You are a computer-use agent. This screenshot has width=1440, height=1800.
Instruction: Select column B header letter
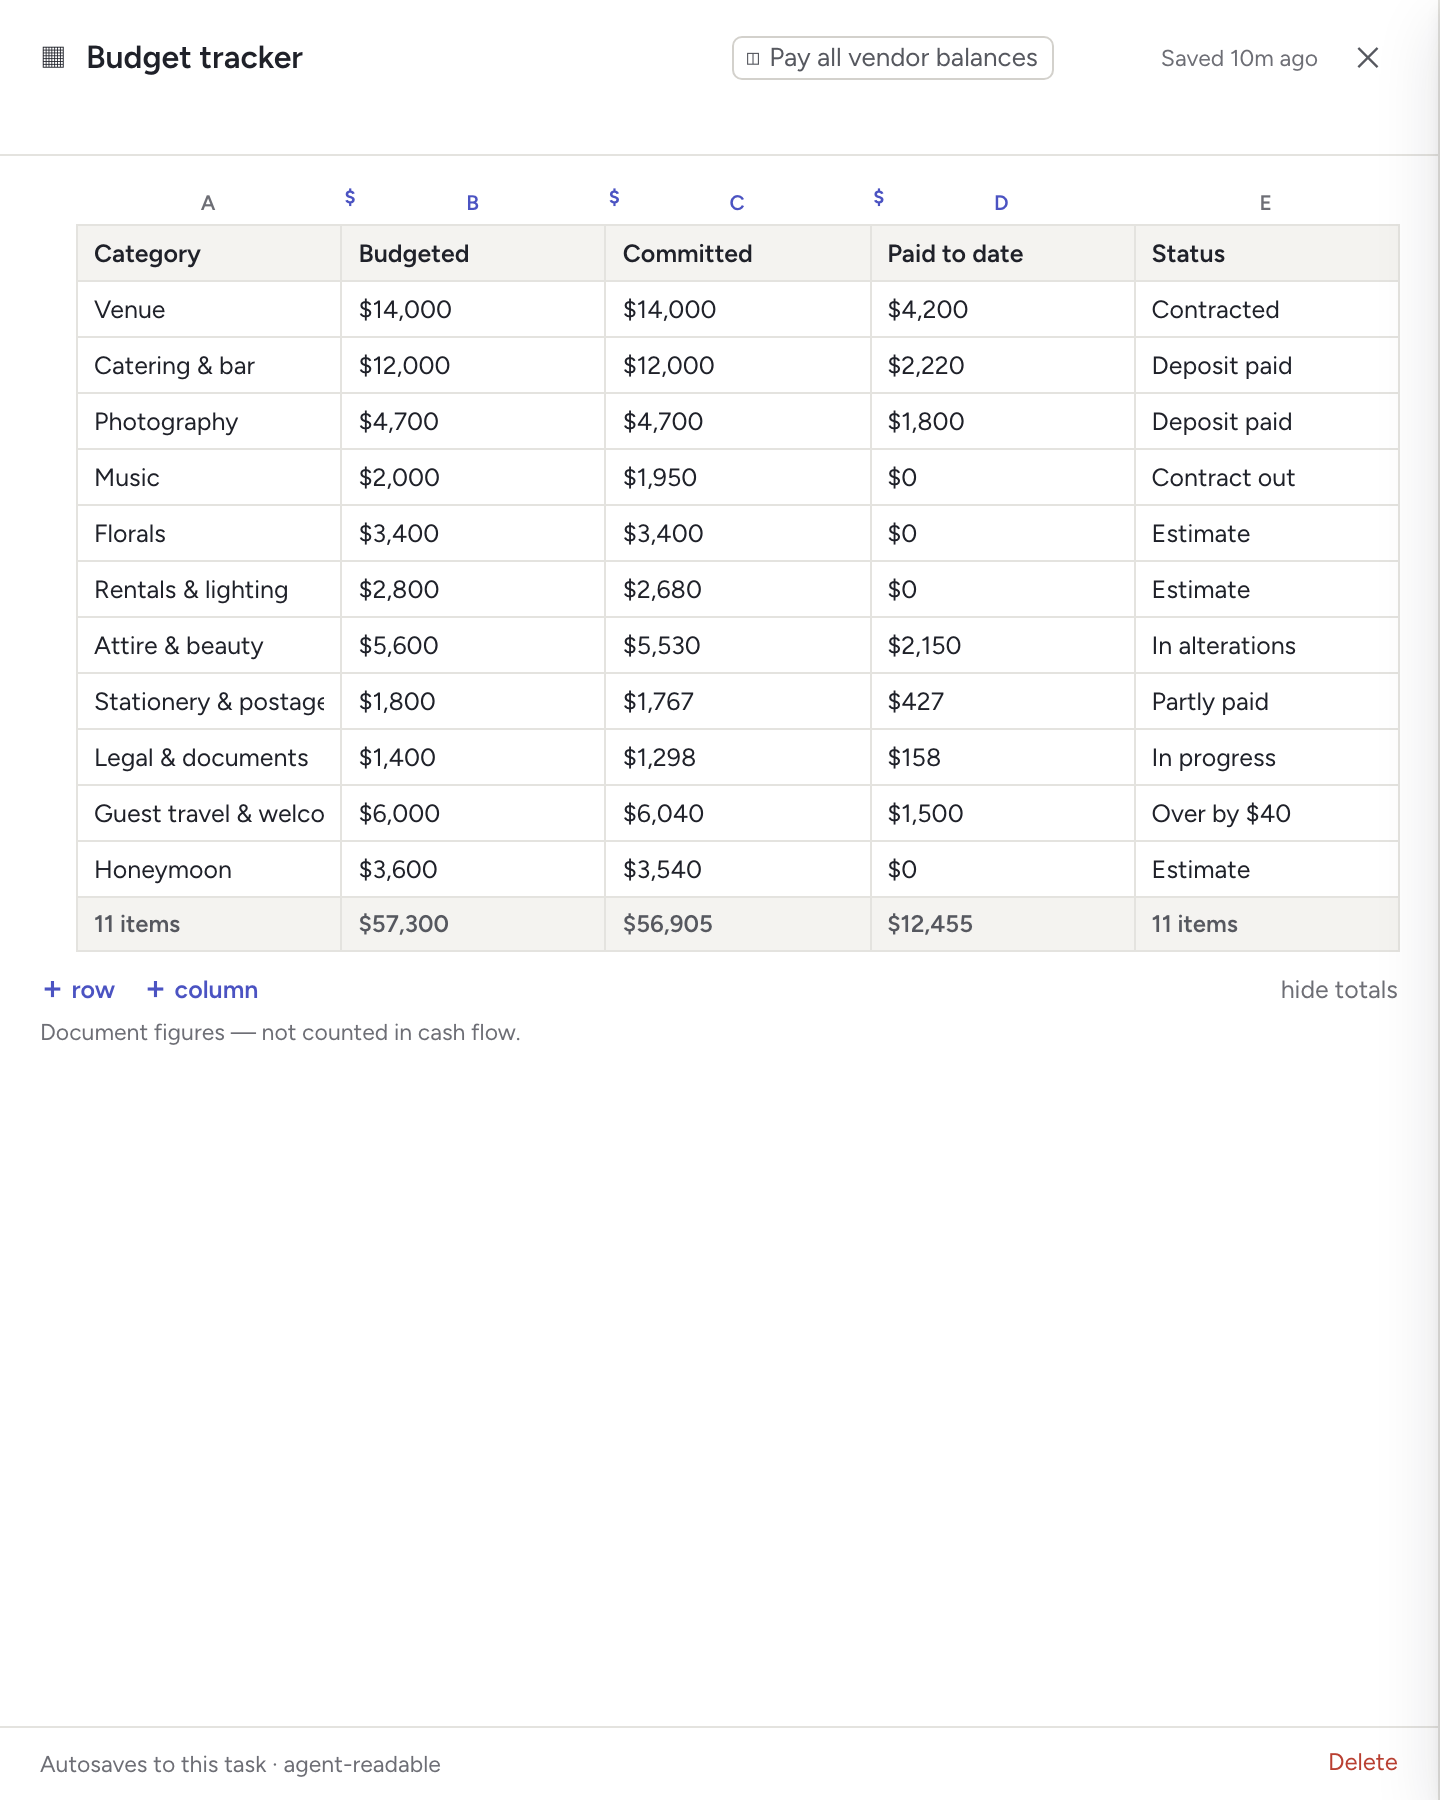(x=473, y=203)
